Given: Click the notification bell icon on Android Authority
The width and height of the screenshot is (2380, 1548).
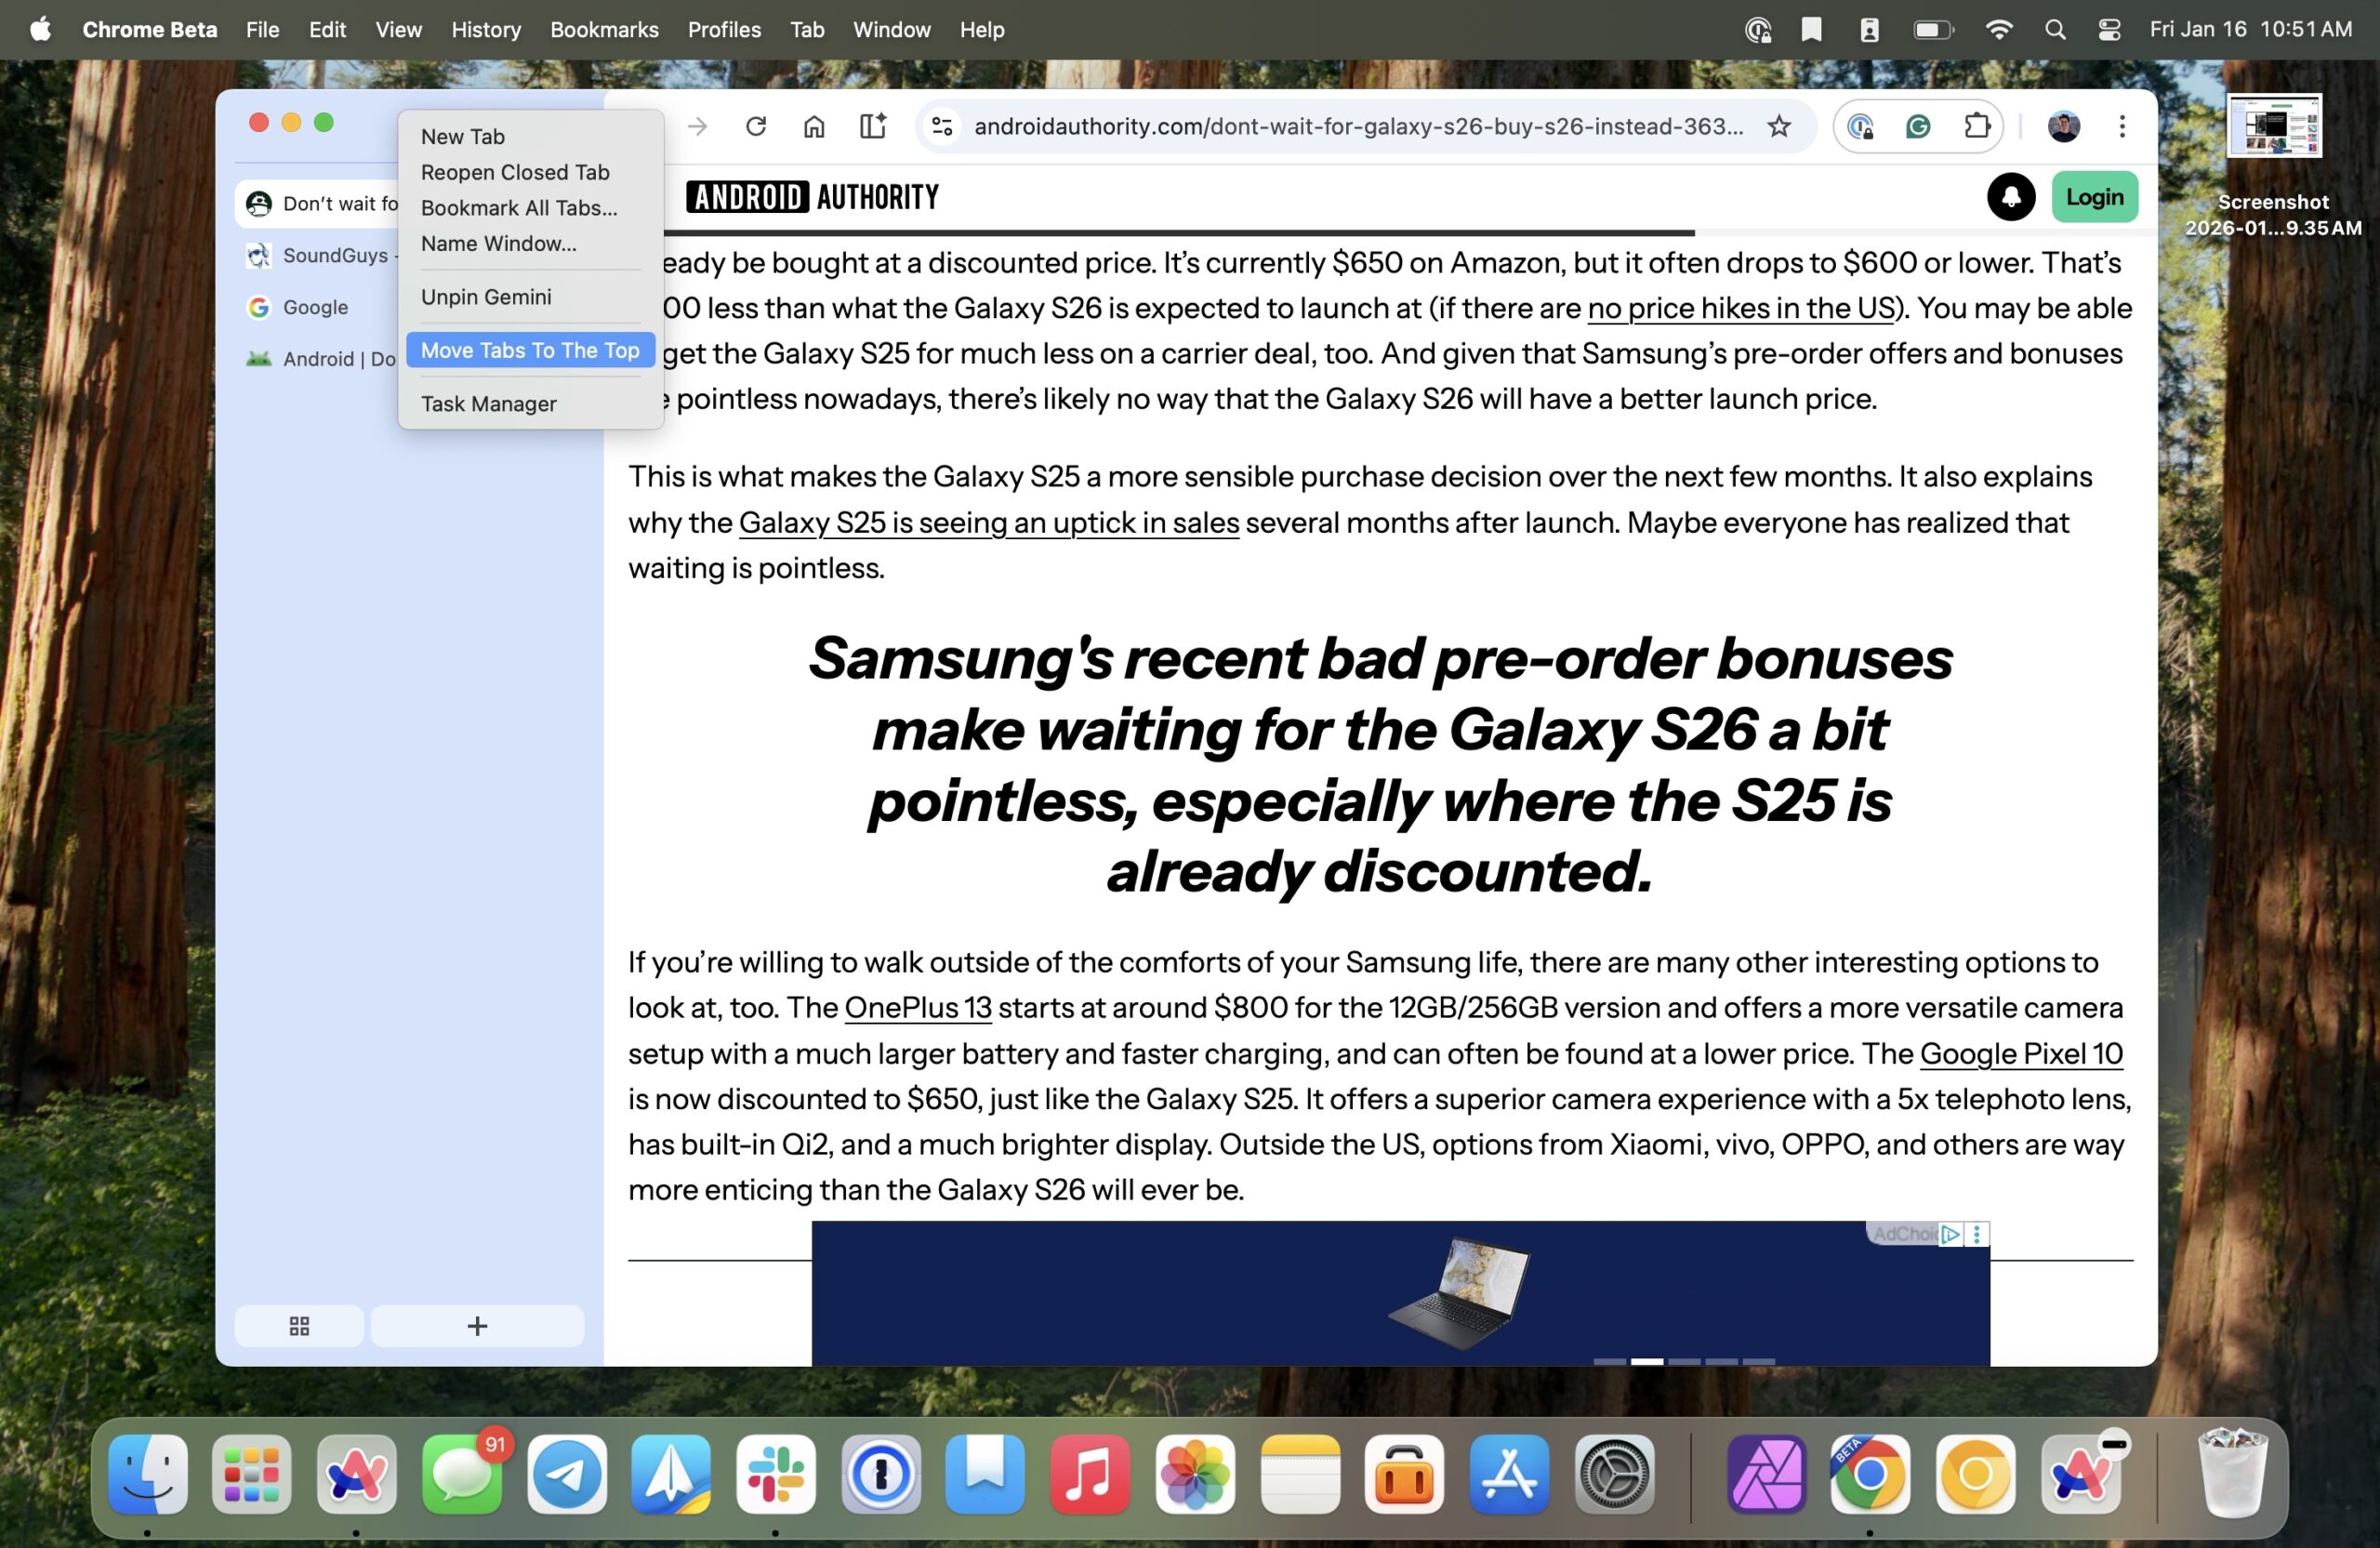Looking at the screenshot, I should (x=2012, y=197).
